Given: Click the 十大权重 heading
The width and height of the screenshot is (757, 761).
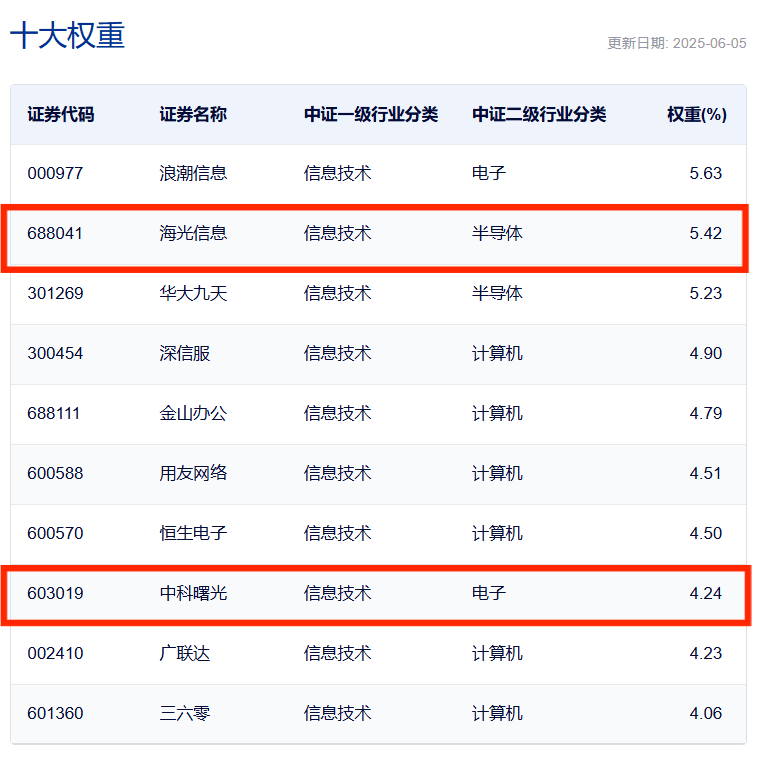Looking at the screenshot, I should click(x=67, y=36).
